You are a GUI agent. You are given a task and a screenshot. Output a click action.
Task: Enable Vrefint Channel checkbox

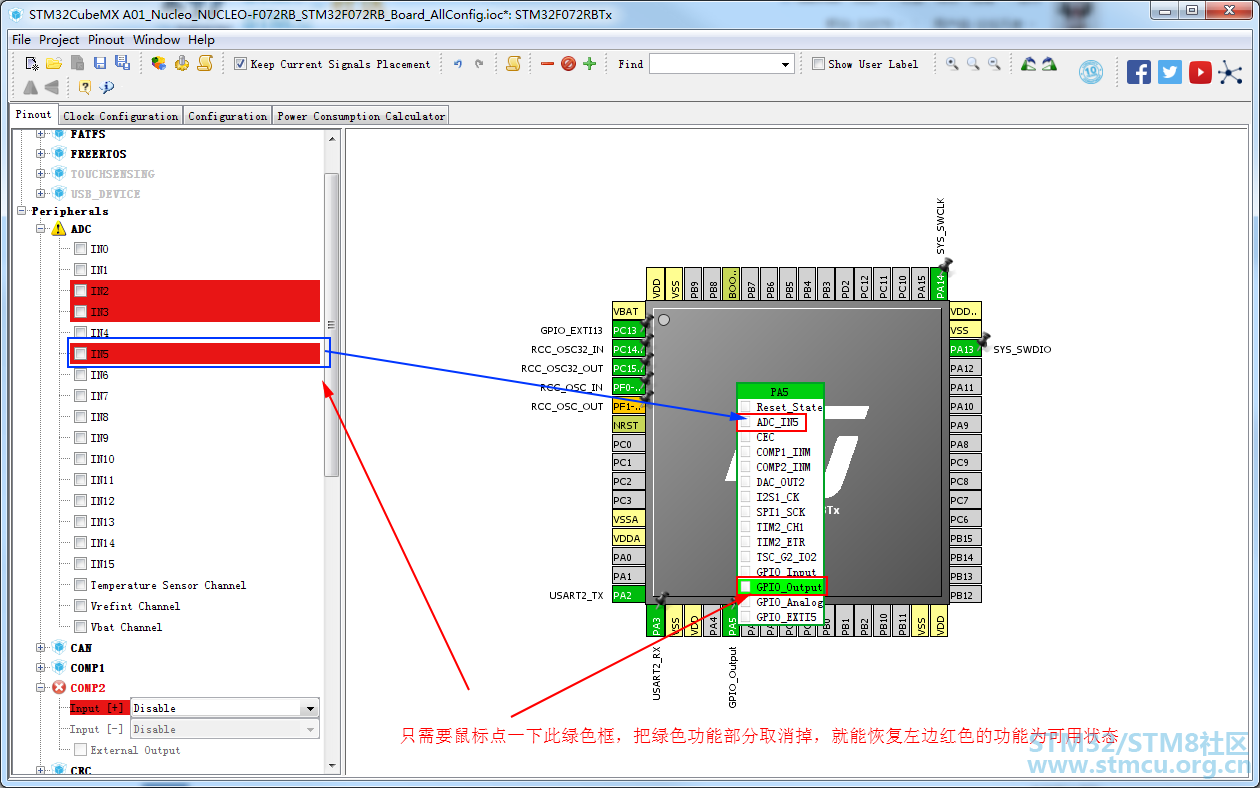coord(80,606)
